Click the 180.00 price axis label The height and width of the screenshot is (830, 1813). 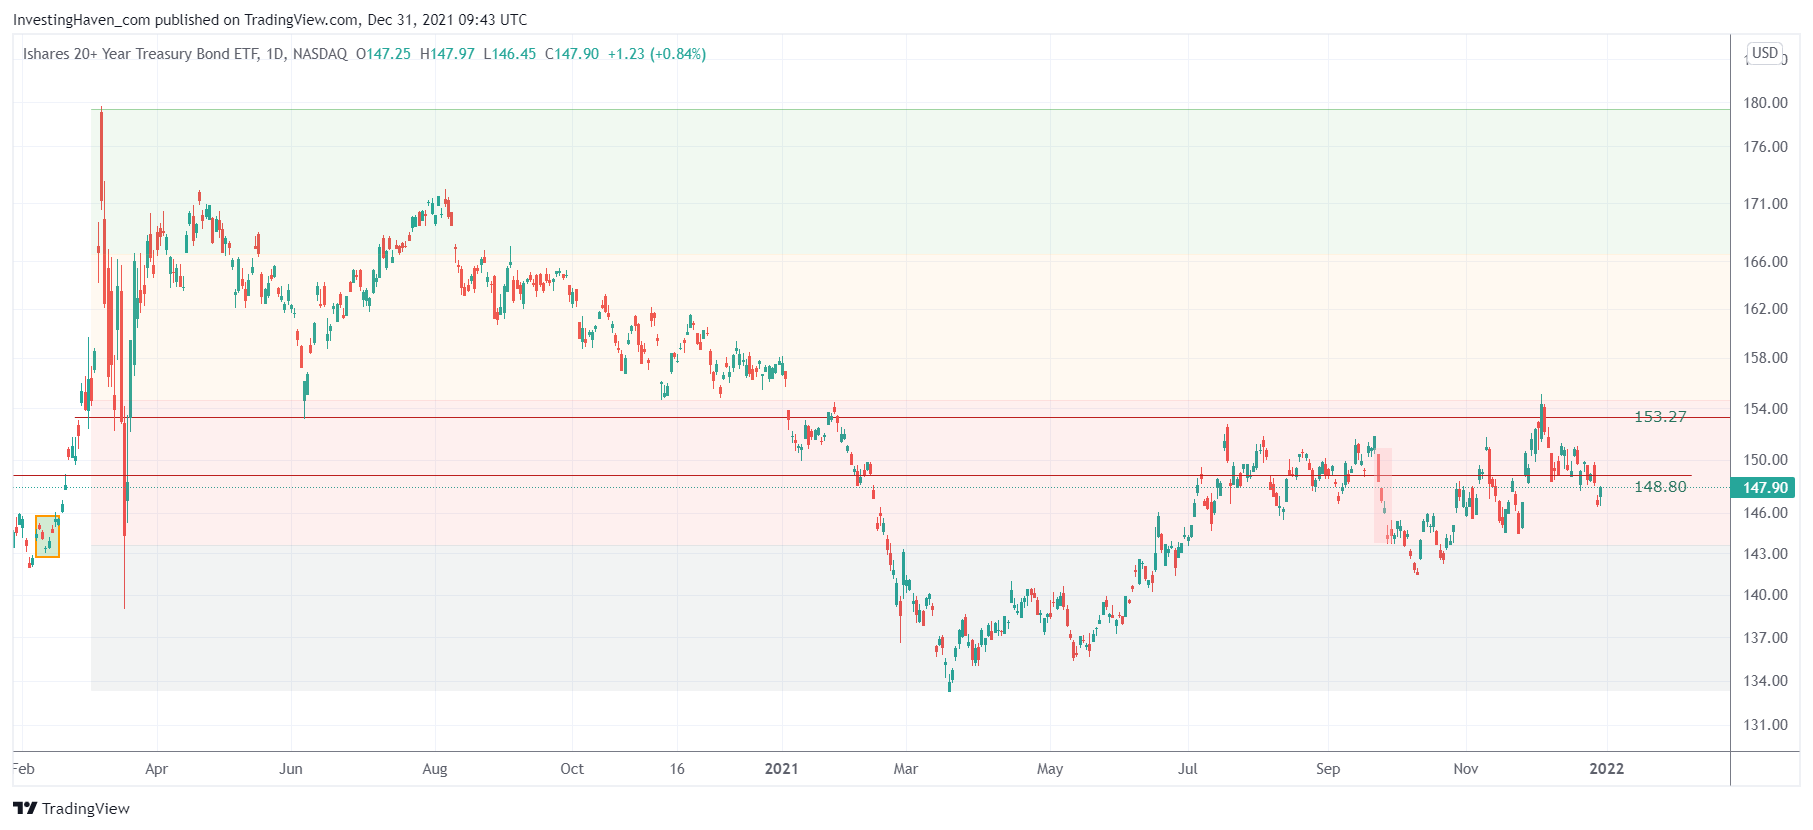1765,103
